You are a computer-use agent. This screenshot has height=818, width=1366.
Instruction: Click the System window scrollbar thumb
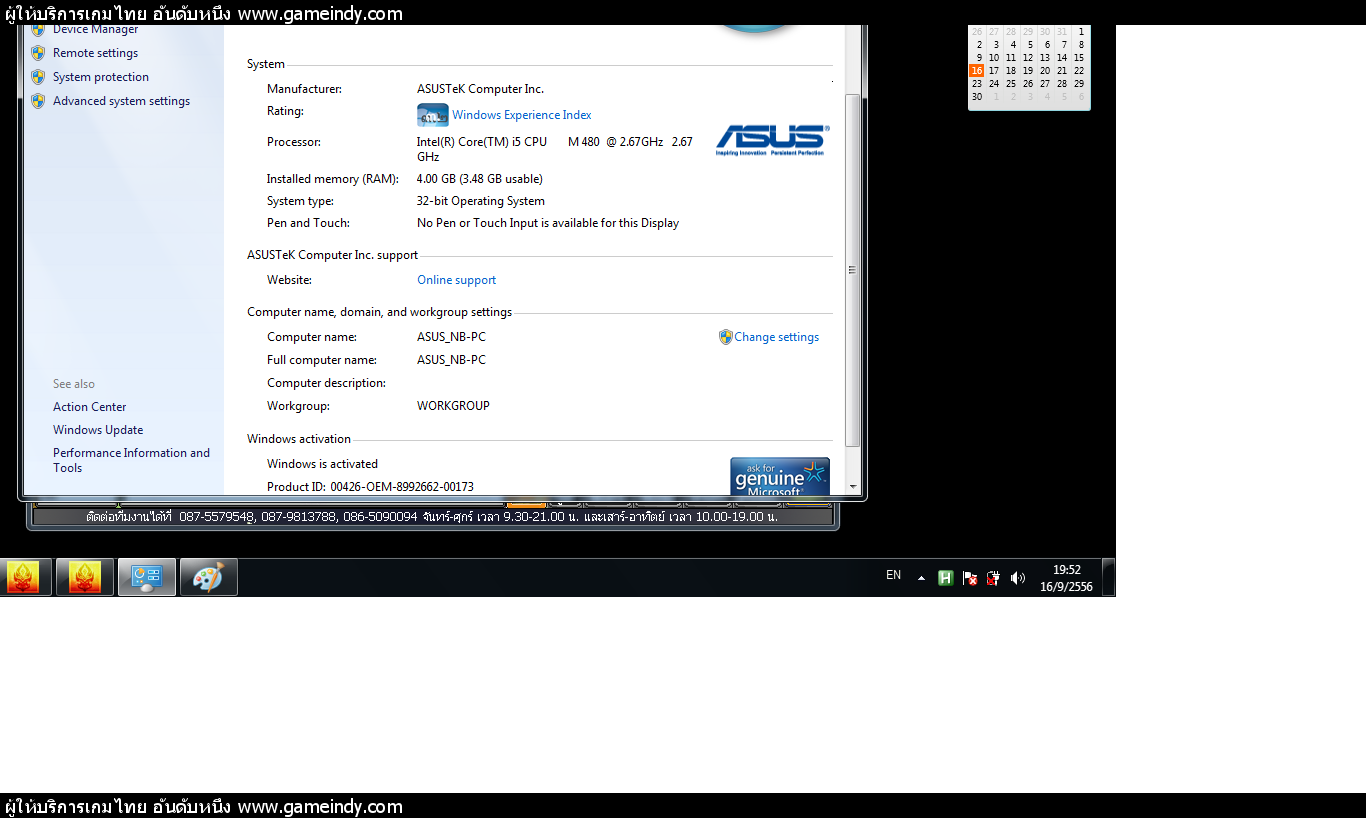[852, 270]
